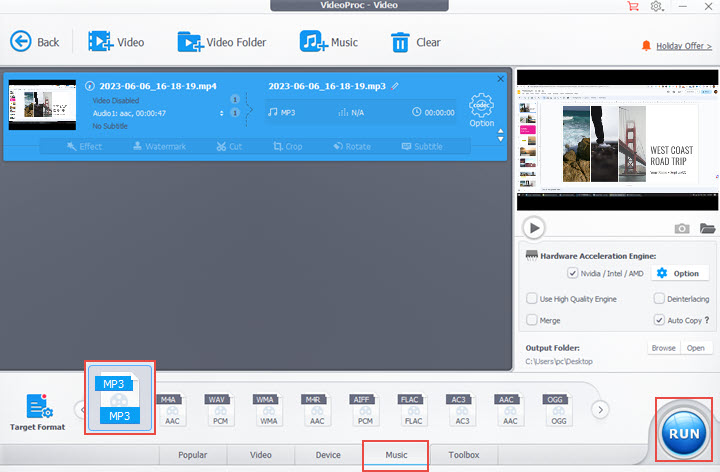720x472 pixels.
Task: Open the Subtitle tool
Action: pyautogui.click(x=422, y=146)
